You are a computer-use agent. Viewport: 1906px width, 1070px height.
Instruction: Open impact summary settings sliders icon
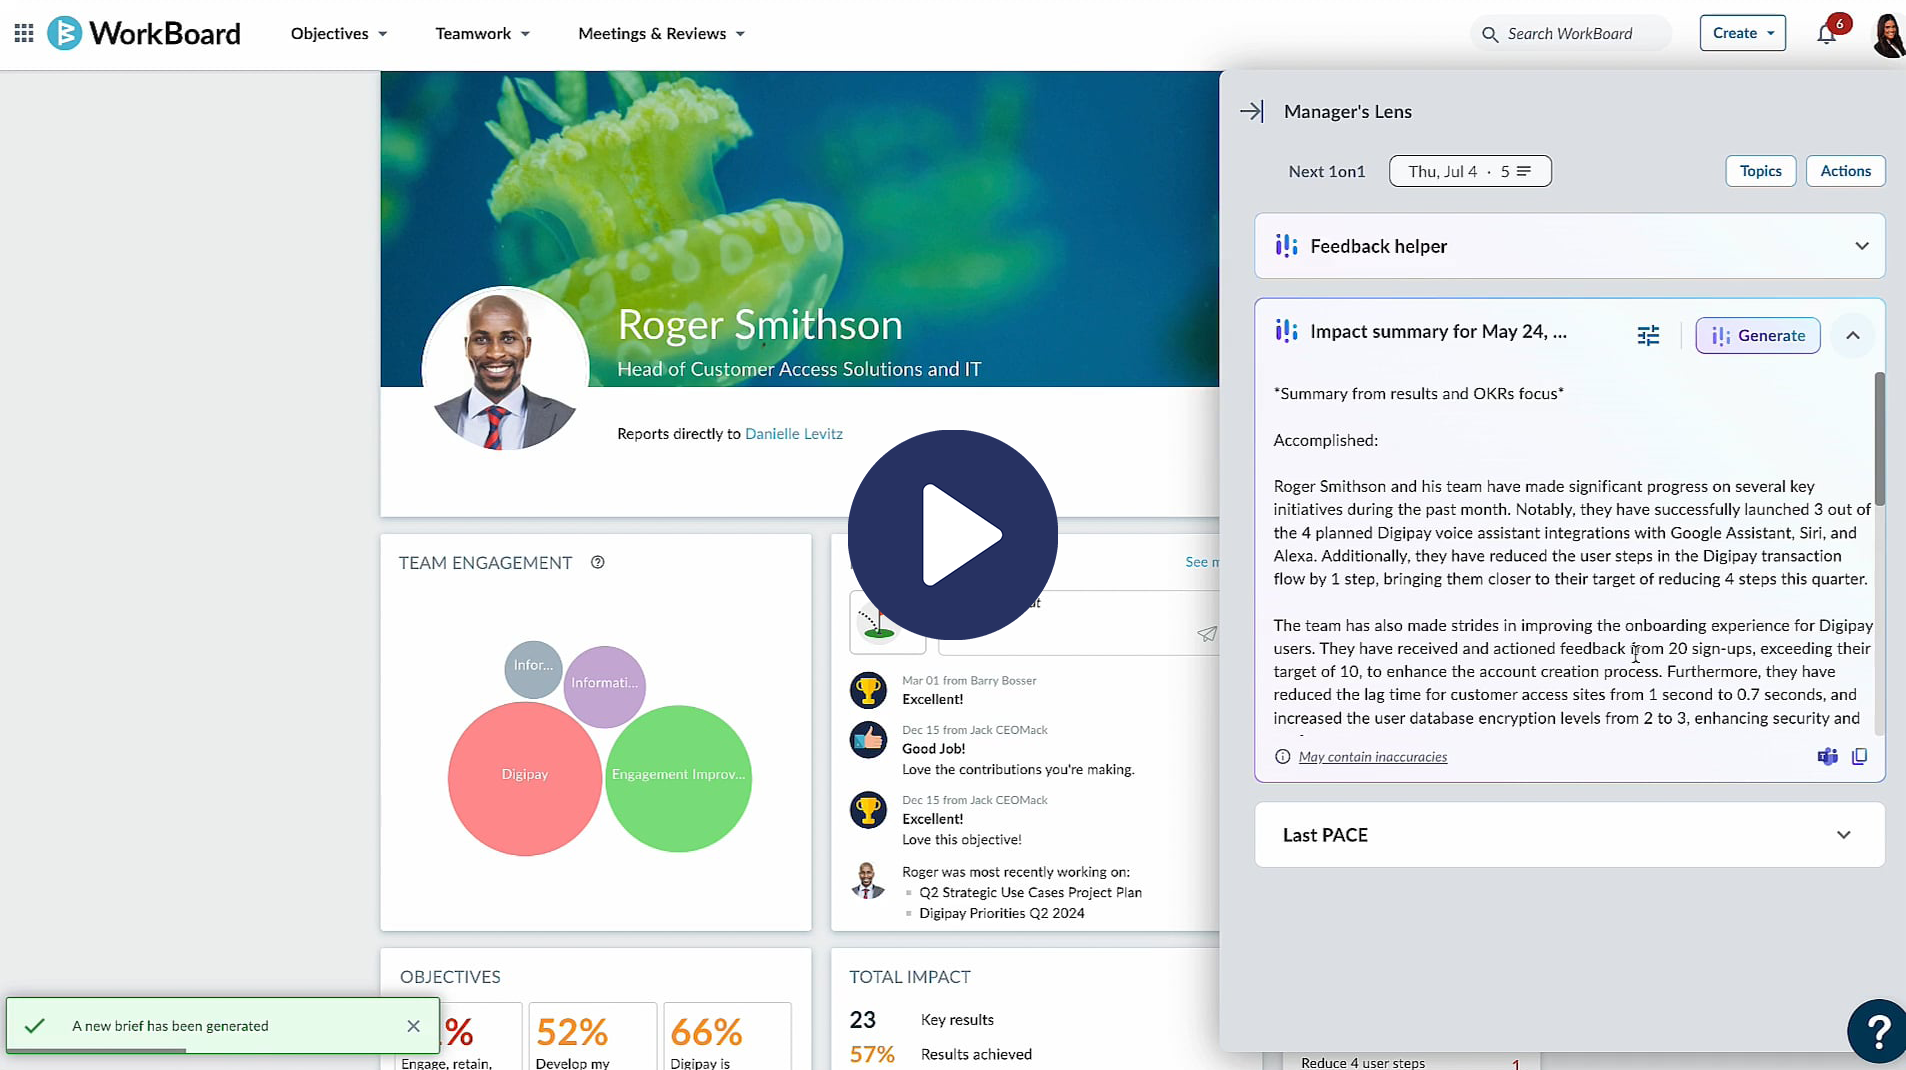click(x=1648, y=335)
